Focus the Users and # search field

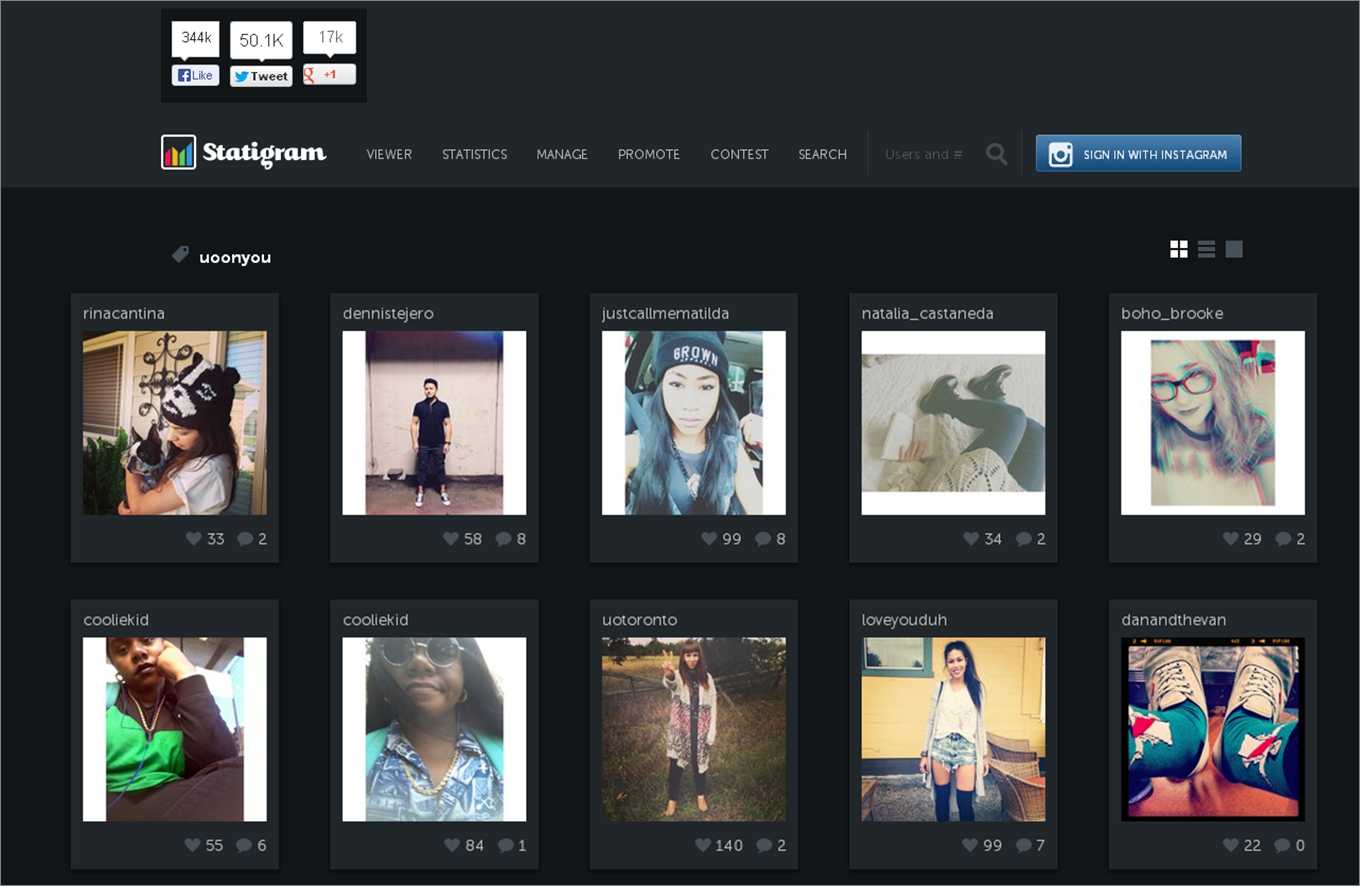click(925, 154)
